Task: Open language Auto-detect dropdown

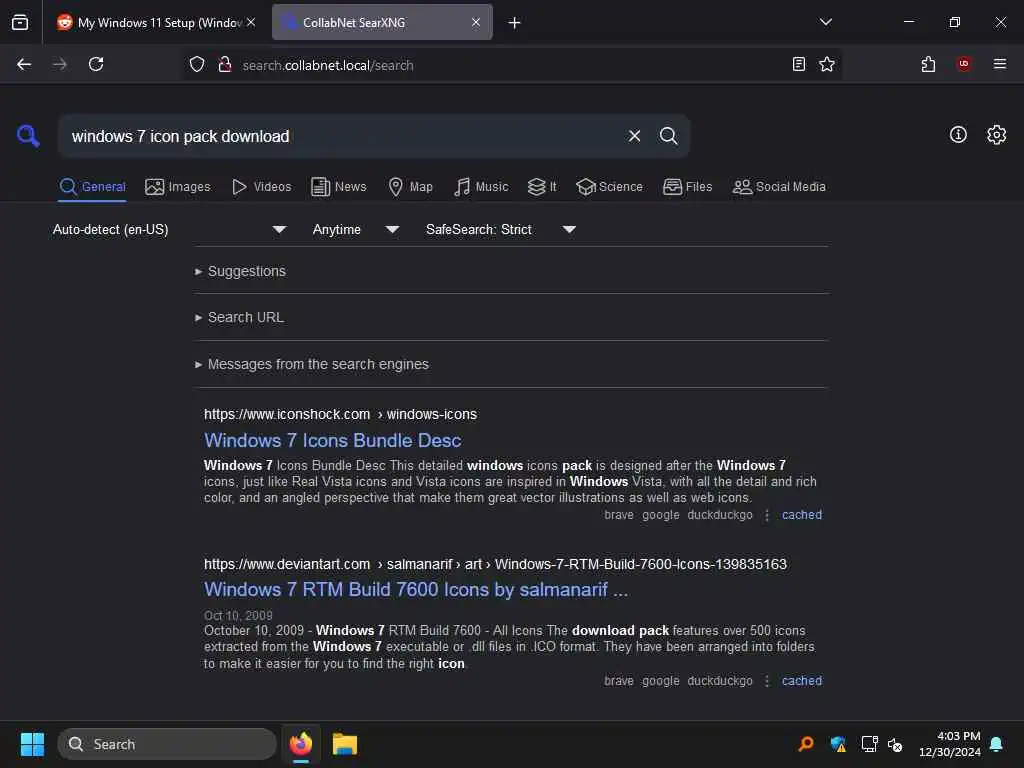Action: (x=169, y=229)
